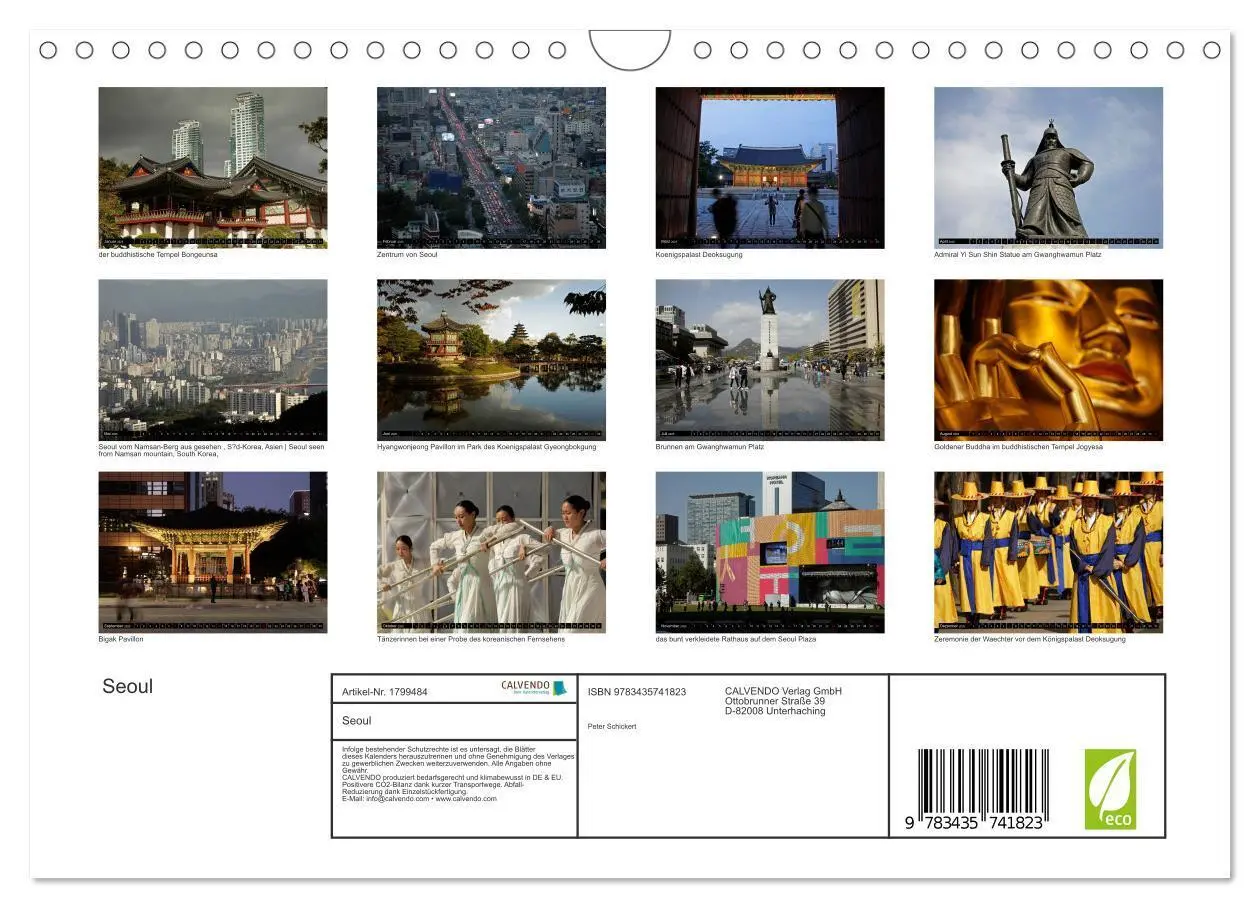Screen dimensions: 1260x908
Task: Click caption 'Seoul vom Namsan-Berg aus gesehen'
Action: 158,447
